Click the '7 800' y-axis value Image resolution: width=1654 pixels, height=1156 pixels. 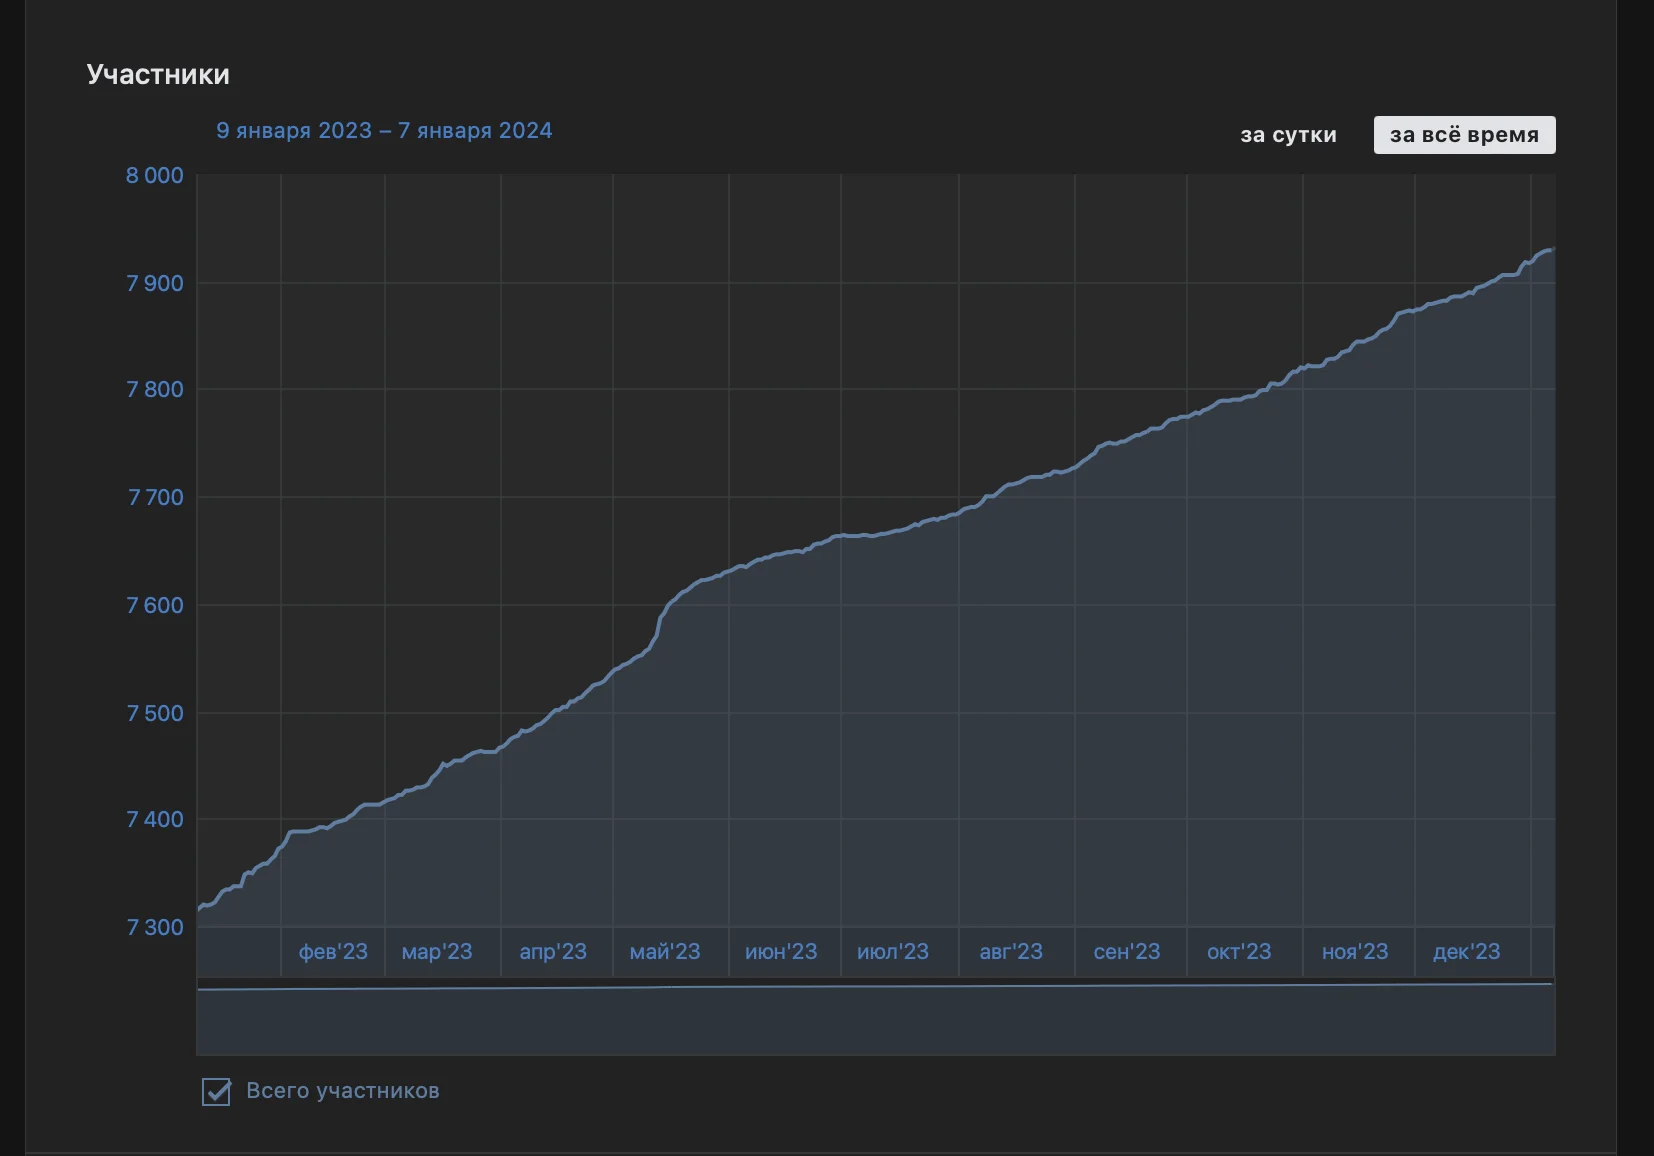tap(155, 390)
